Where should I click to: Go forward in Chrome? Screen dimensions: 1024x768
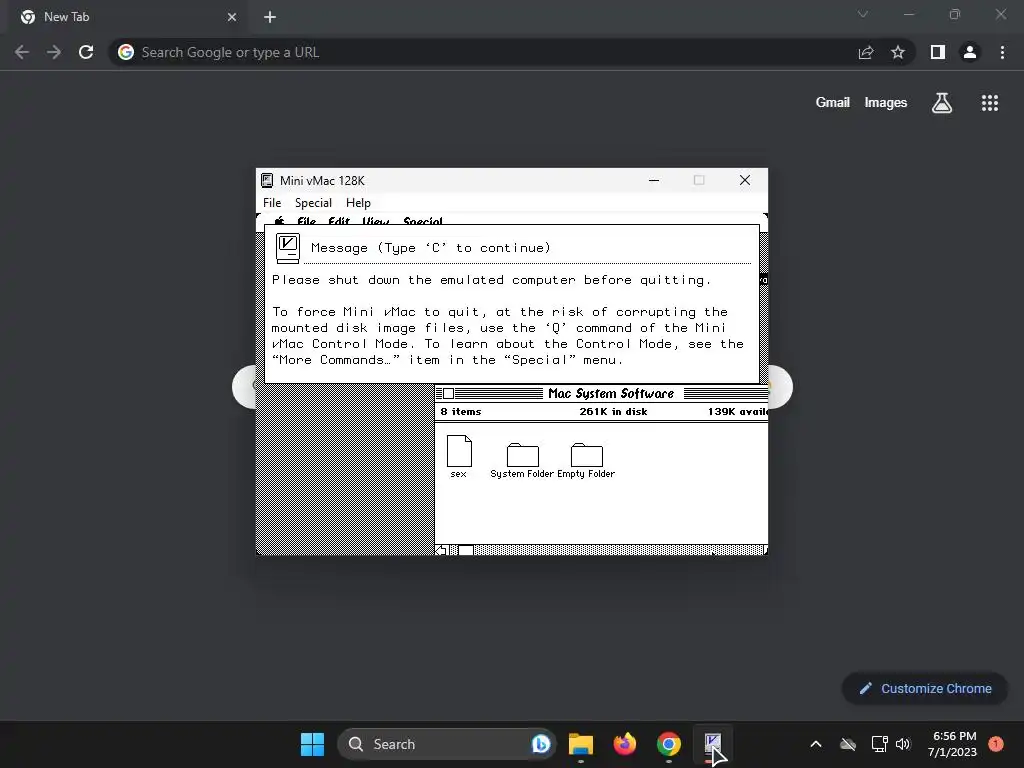[54, 52]
